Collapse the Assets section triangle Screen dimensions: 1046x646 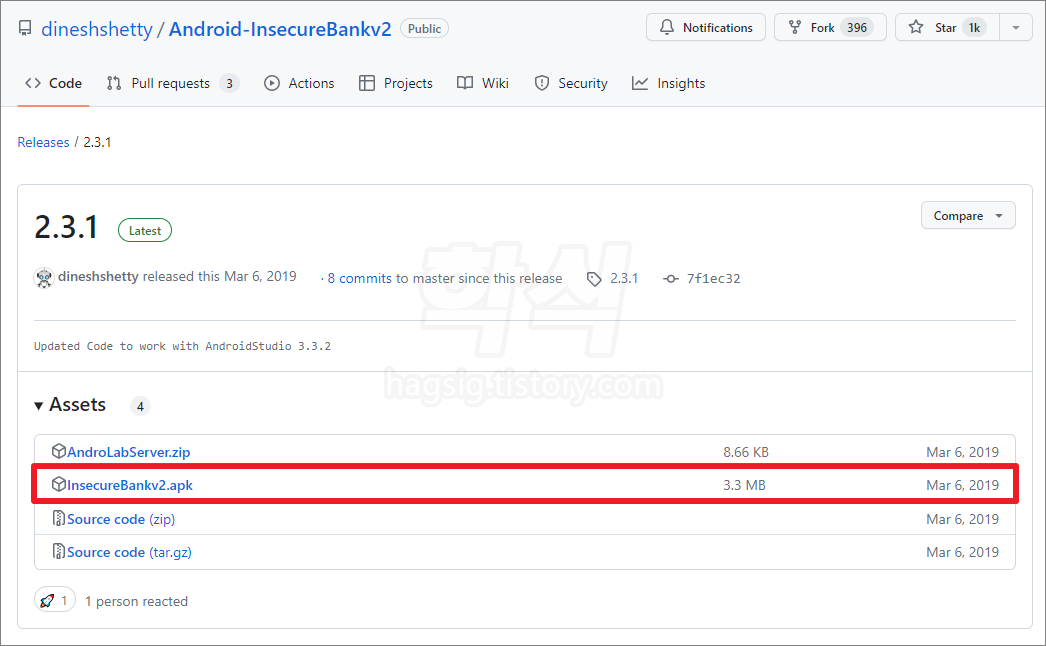click(x=39, y=406)
